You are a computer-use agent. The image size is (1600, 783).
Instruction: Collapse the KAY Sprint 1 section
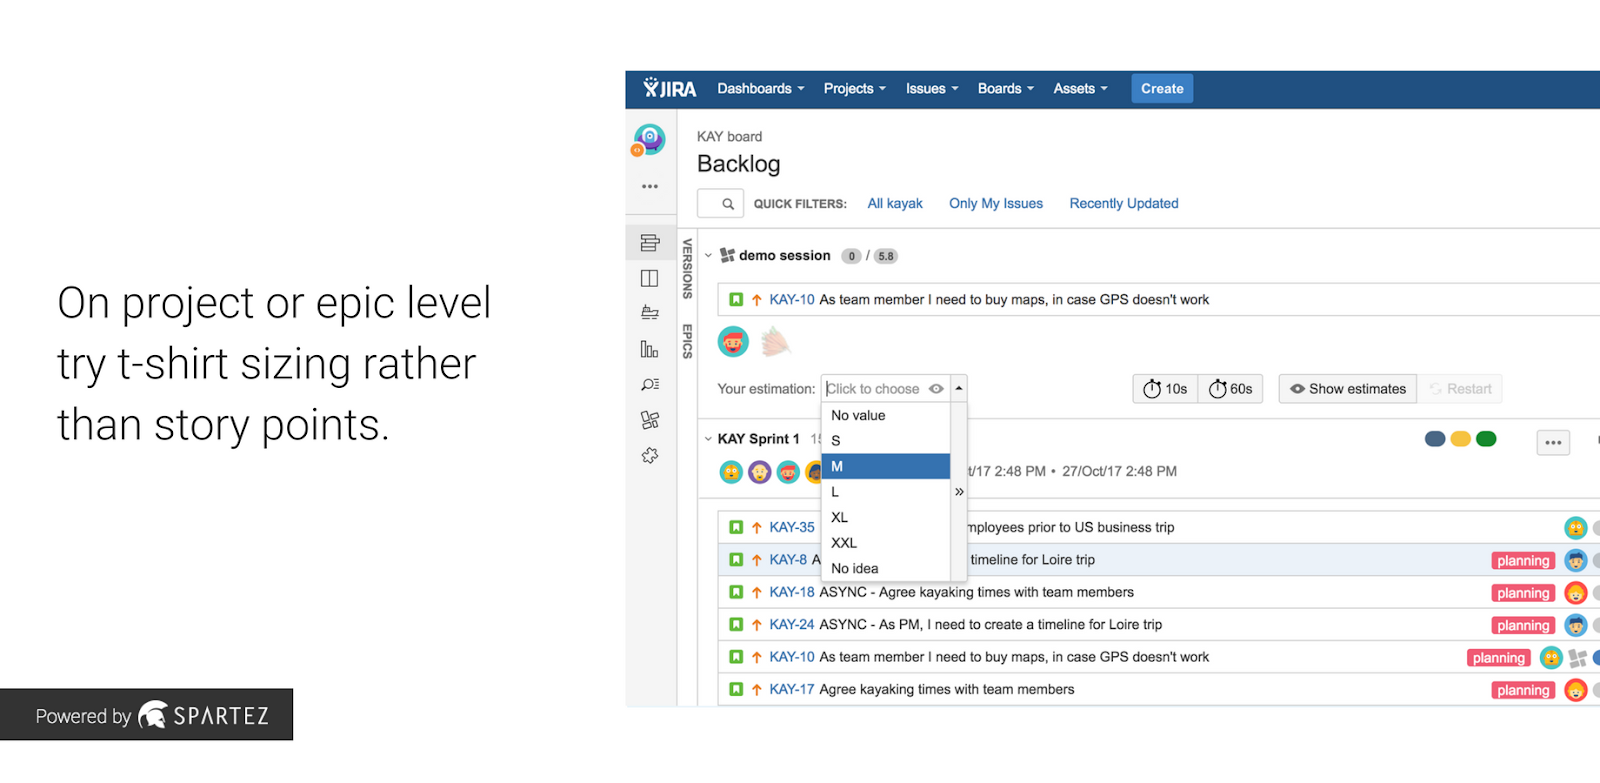pos(708,439)
